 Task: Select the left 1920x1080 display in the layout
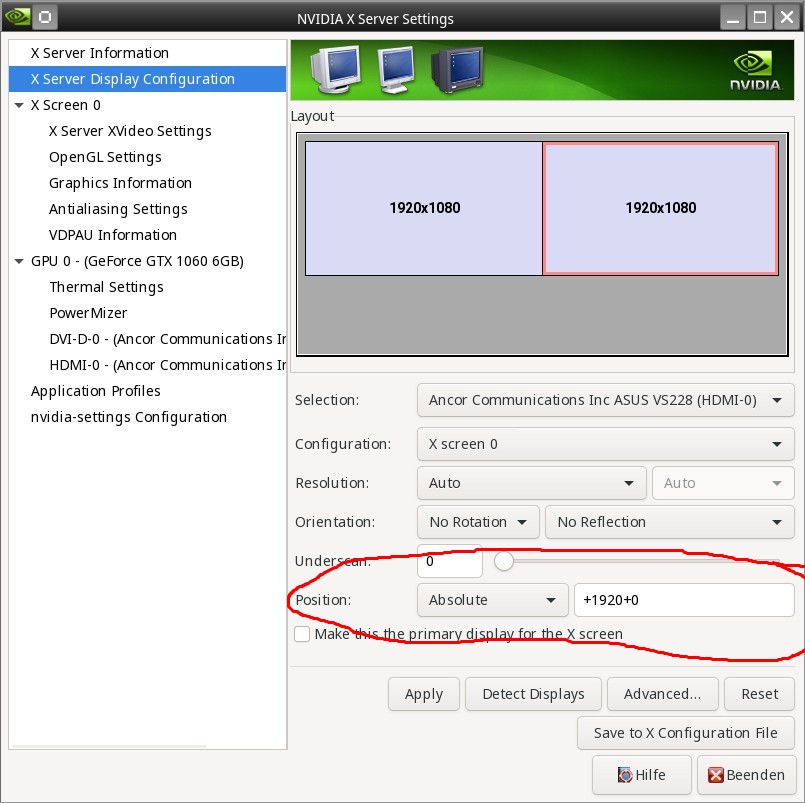(x=424, y=208)
